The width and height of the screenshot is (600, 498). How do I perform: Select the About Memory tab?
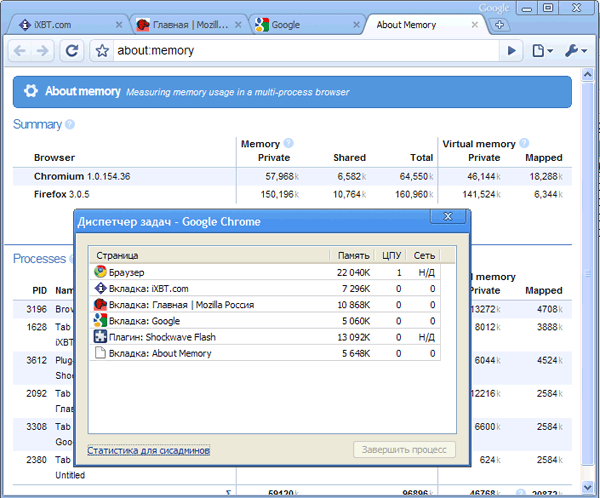point(425,25)
